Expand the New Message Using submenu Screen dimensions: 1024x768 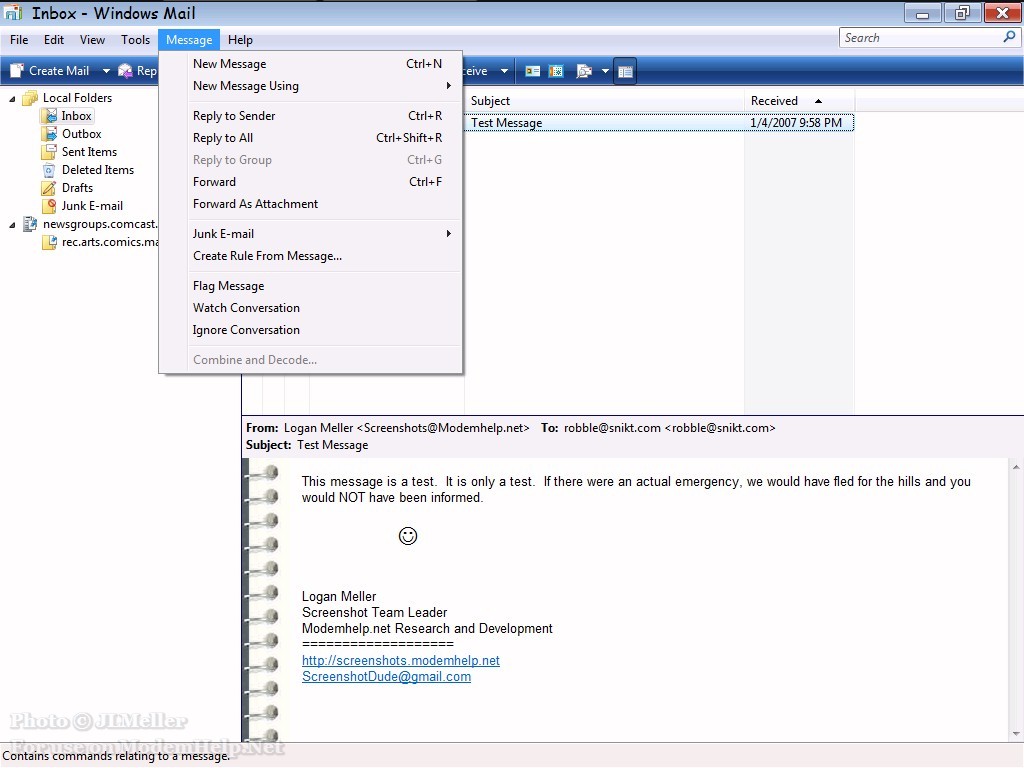click(449, 86)
